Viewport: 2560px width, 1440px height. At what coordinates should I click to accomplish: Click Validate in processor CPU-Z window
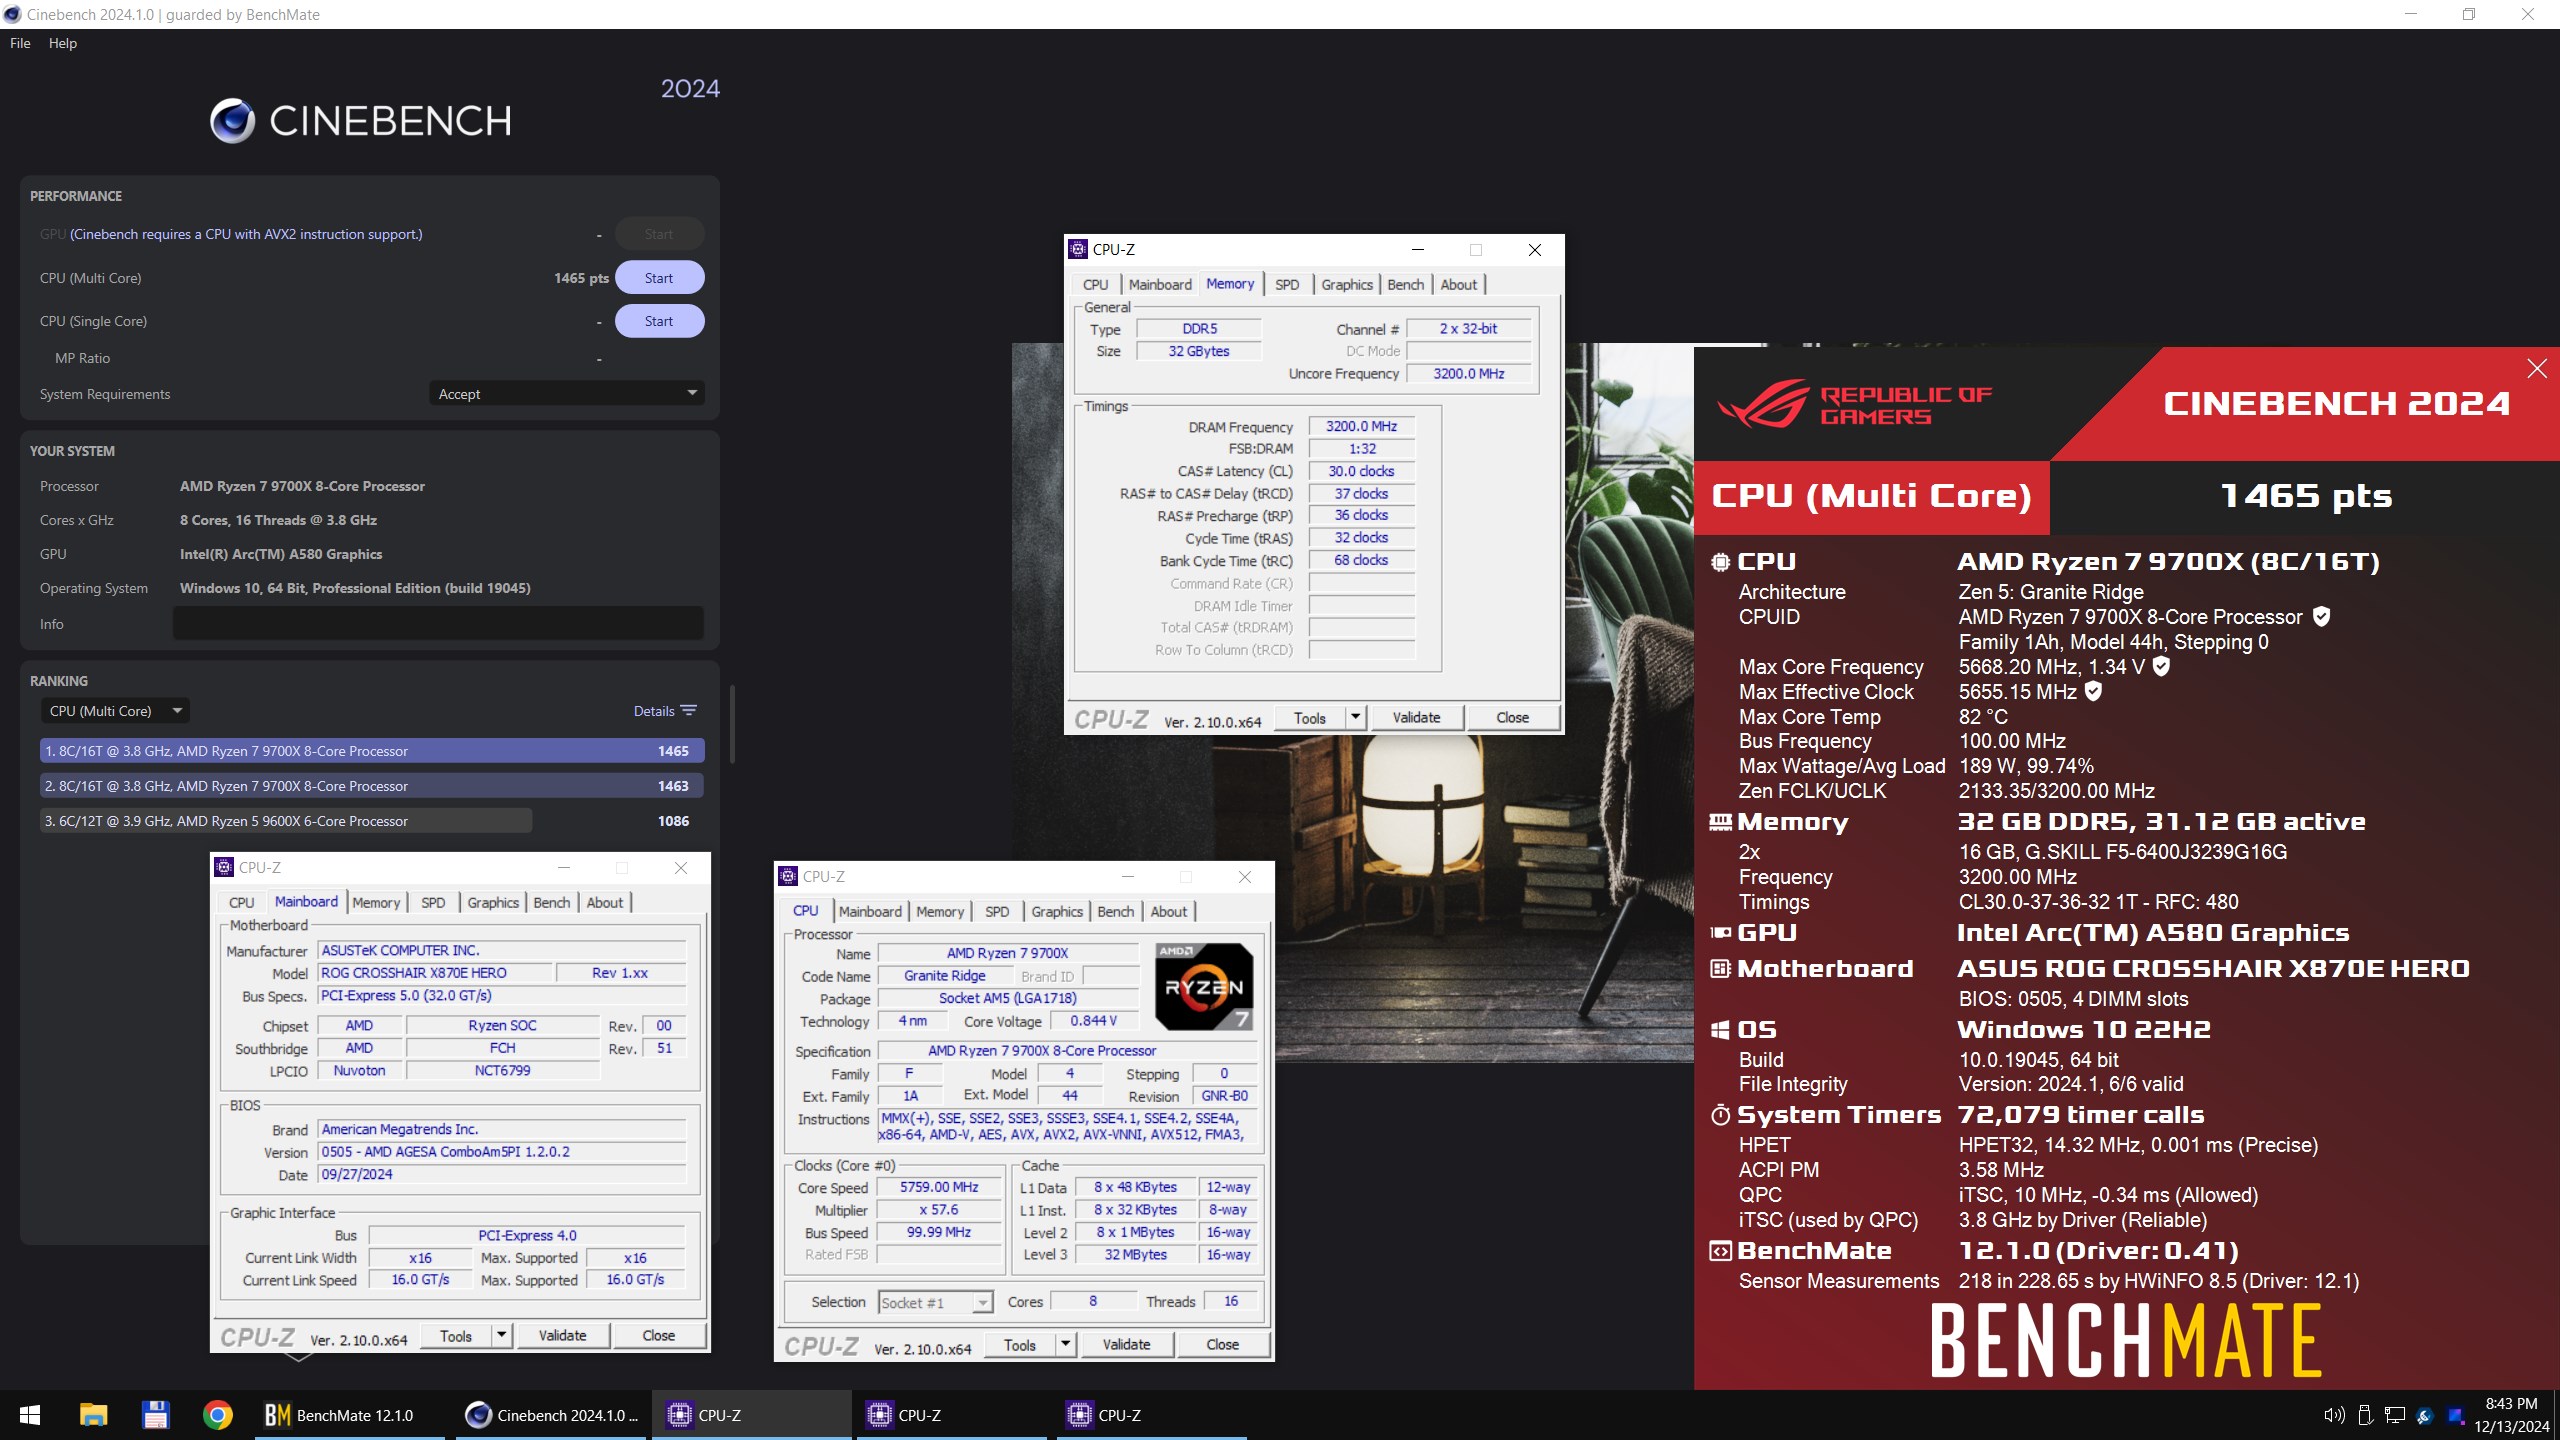pos(1126,1345)
